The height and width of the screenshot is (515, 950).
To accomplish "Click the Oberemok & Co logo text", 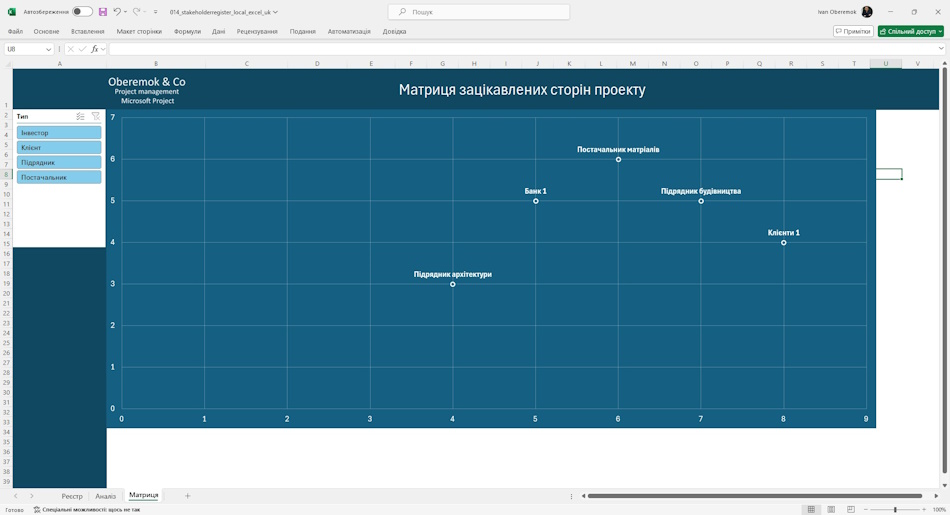I will [147, 82].
